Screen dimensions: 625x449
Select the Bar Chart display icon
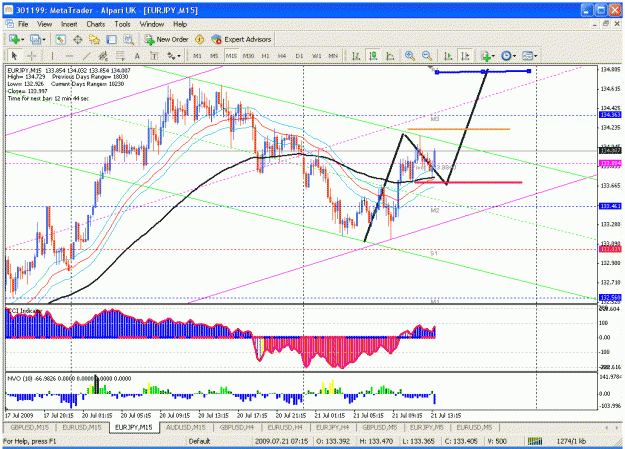point(356,56)
